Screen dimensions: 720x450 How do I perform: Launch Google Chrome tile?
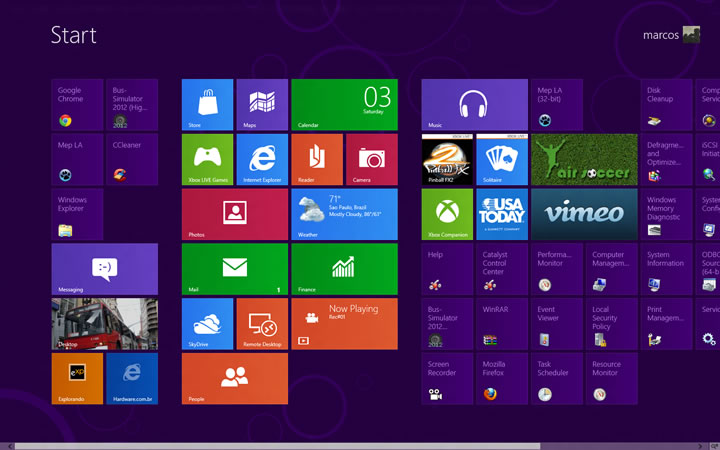pyautogui.click(x=77, y=105)
